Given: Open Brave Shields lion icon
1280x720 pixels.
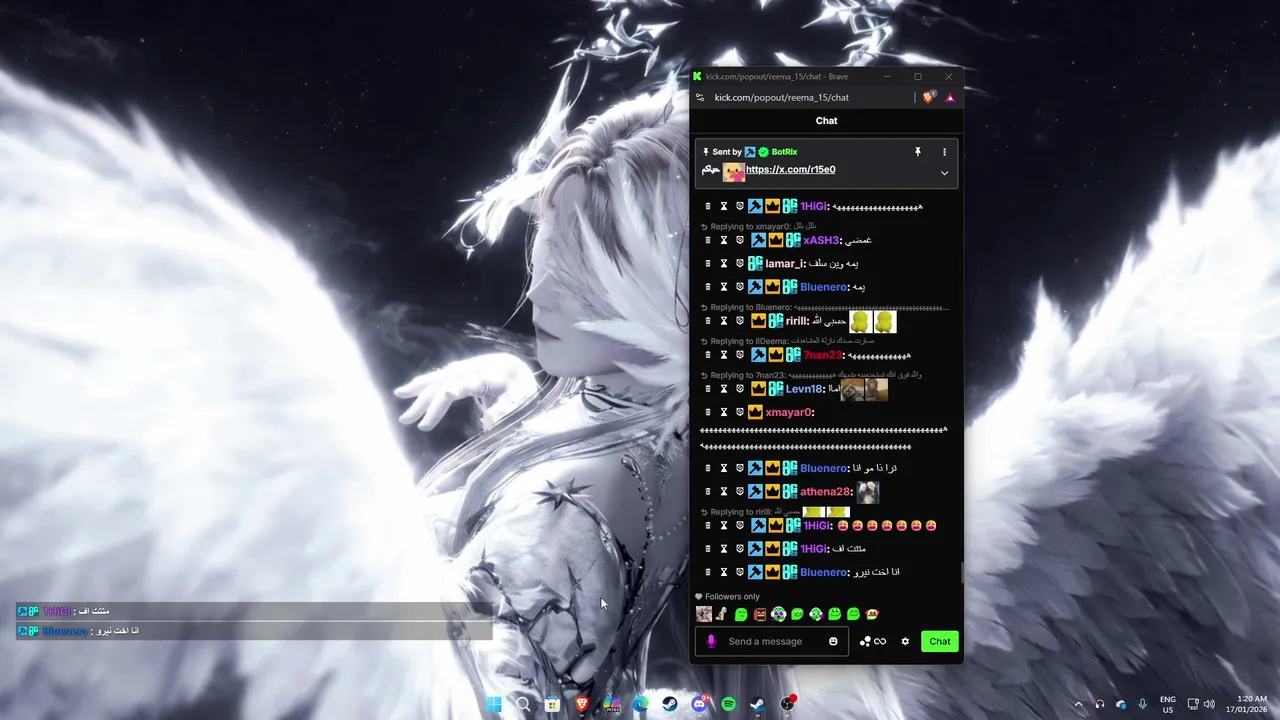Looking at the screenshot, I should pyautogui.click(x=929, y=97).
